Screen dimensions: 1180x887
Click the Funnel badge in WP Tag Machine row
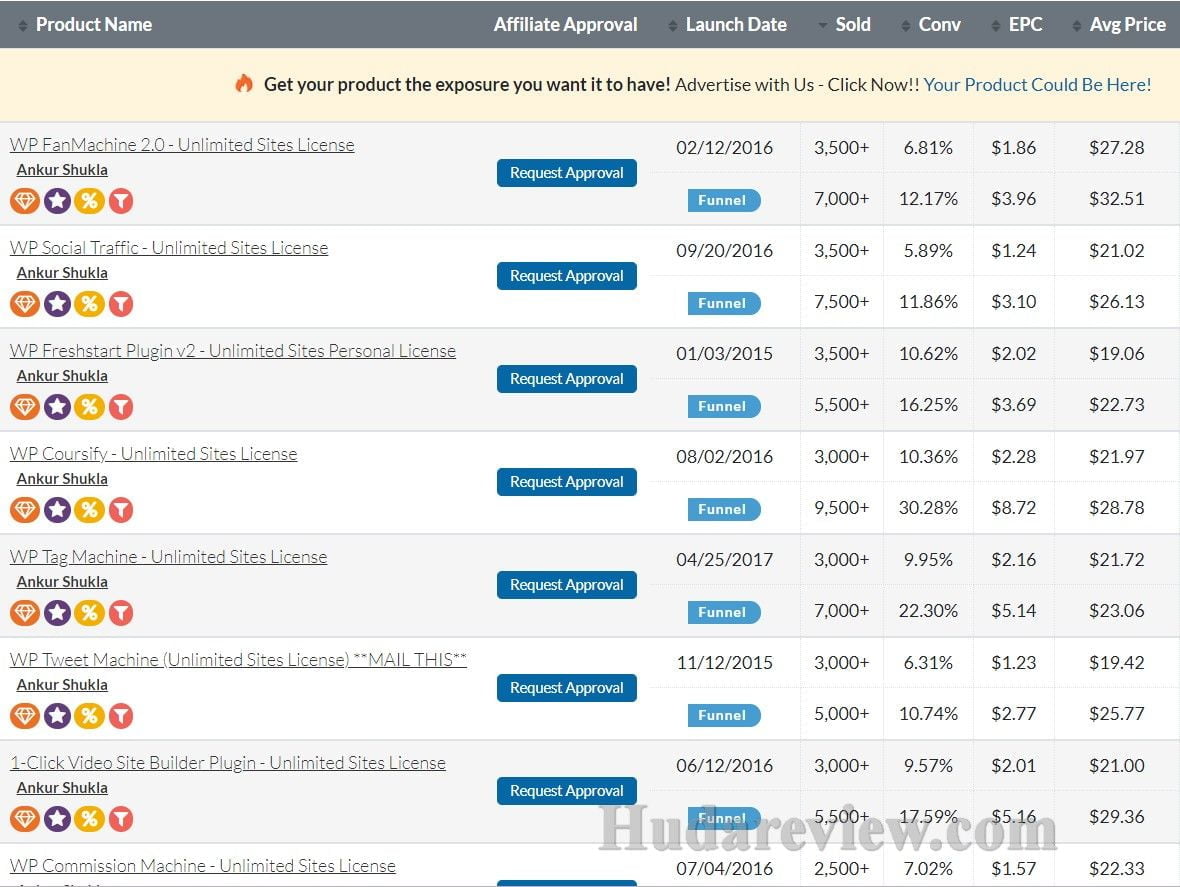click(x=724, y=612)
